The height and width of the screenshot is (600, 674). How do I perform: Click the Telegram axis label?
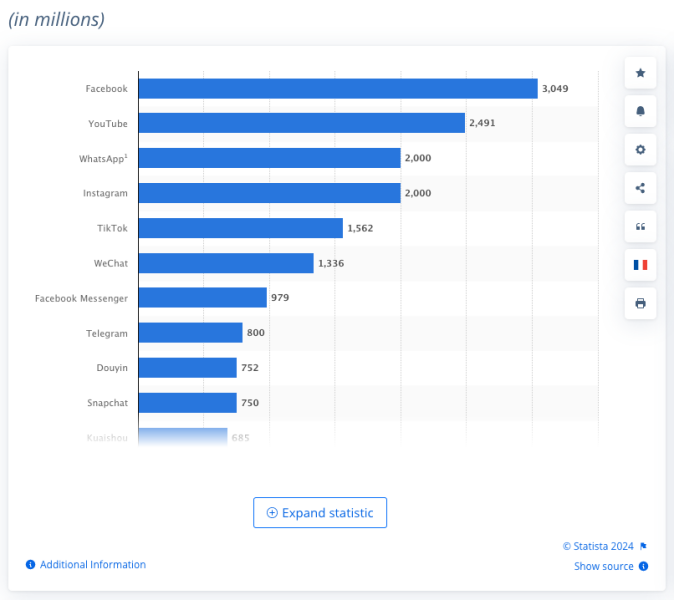pos(107,334)
